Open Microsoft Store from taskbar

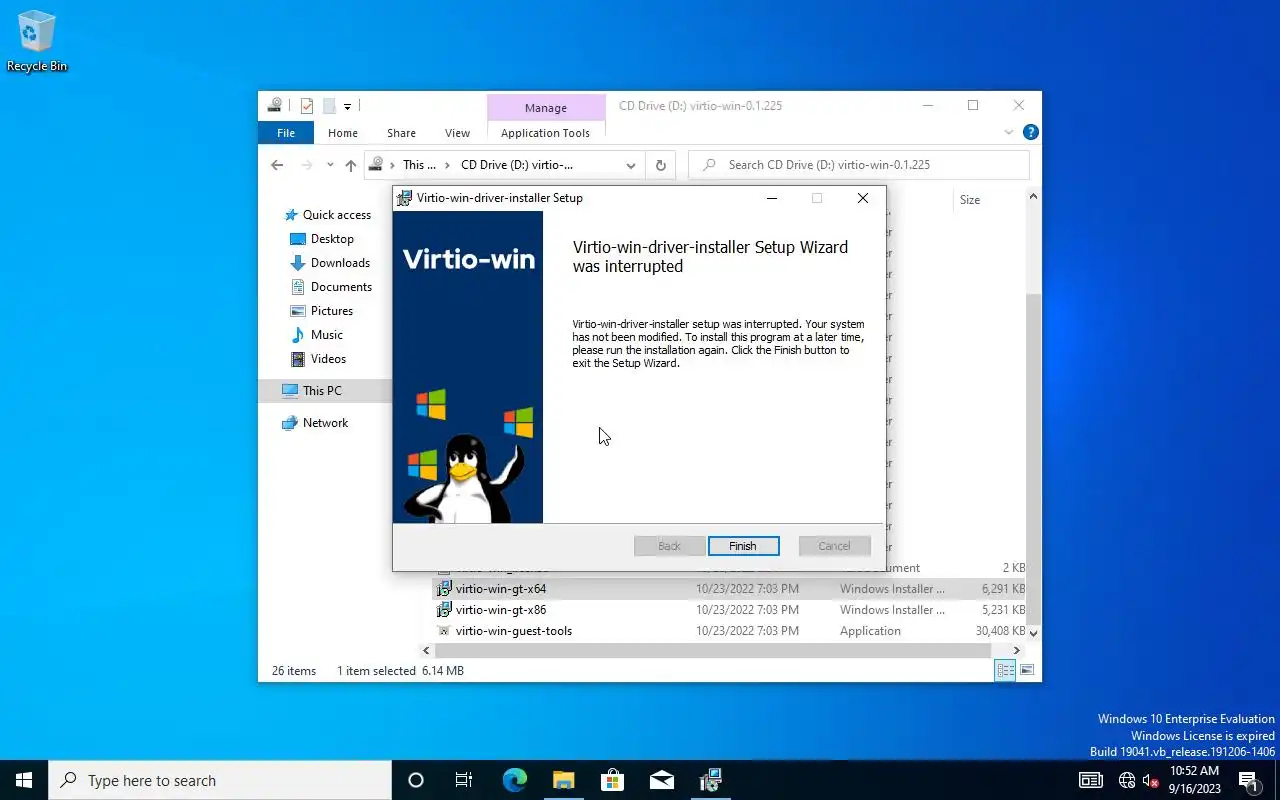pos(612,780)
